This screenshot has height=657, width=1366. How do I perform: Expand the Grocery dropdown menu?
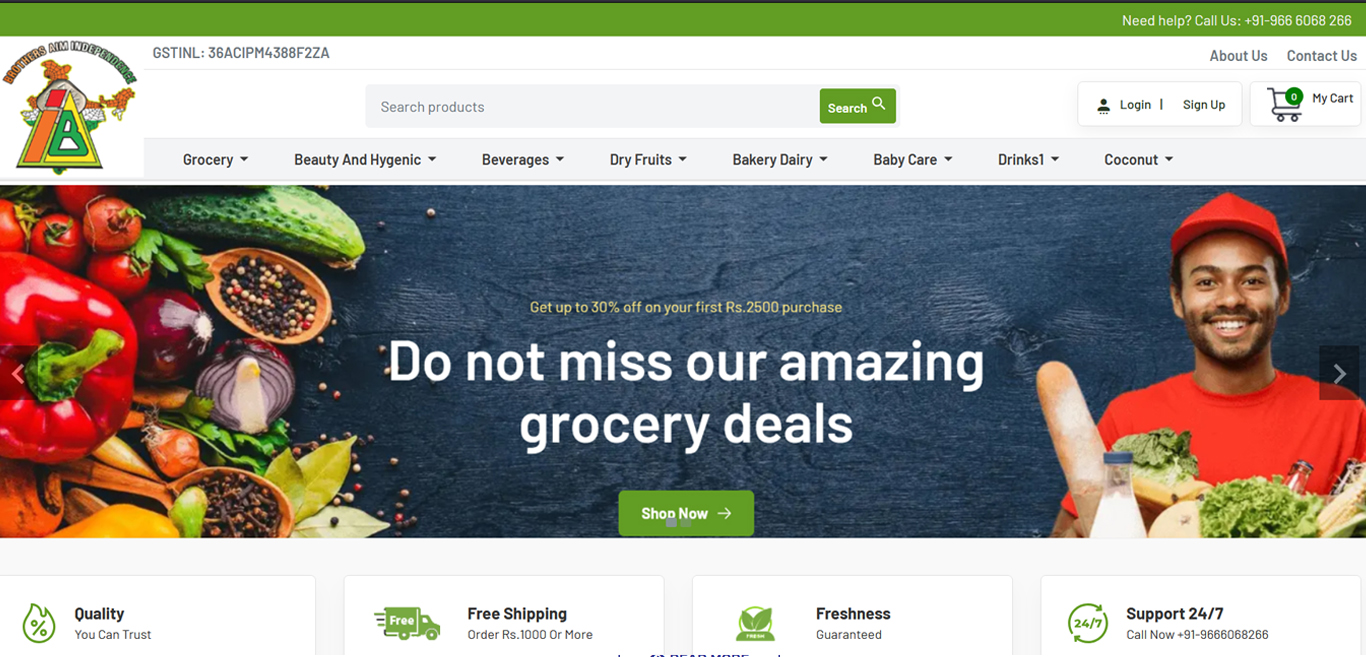(x=215, y=159)
